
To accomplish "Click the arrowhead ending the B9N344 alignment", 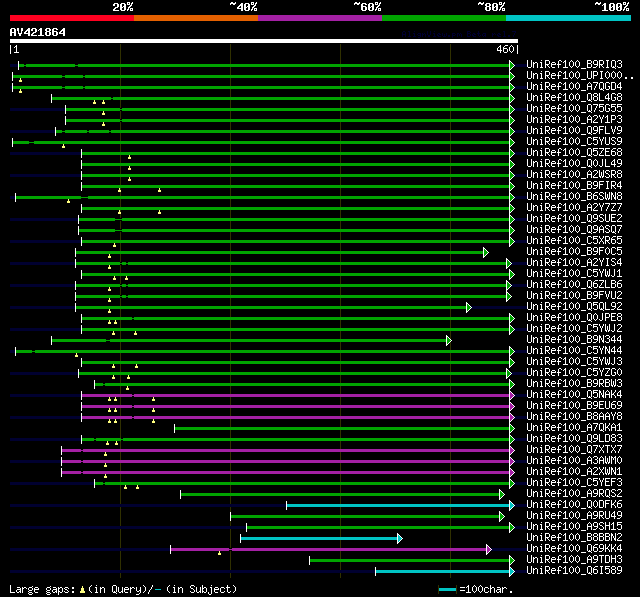I will click(x=449, y=340).
